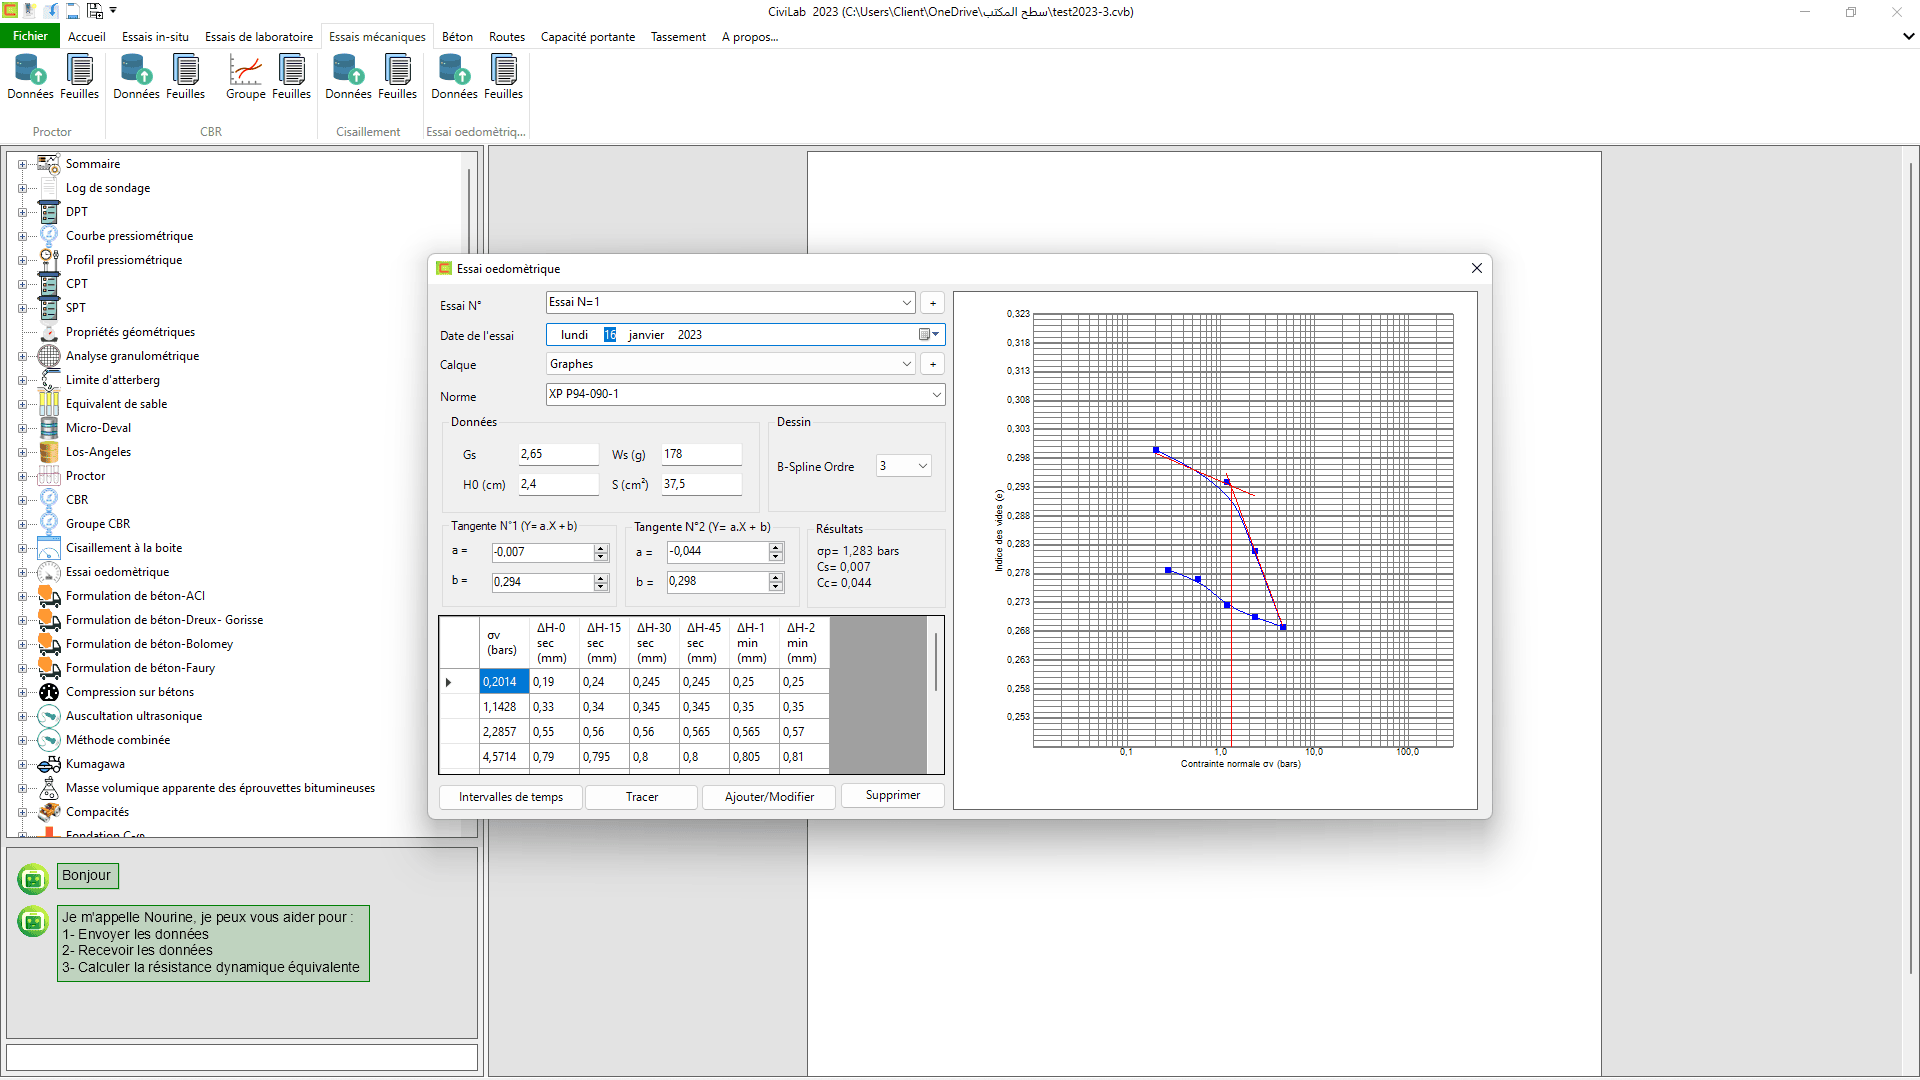Open the Norme XP P94-090-1 dropdown

pos(936,395)
